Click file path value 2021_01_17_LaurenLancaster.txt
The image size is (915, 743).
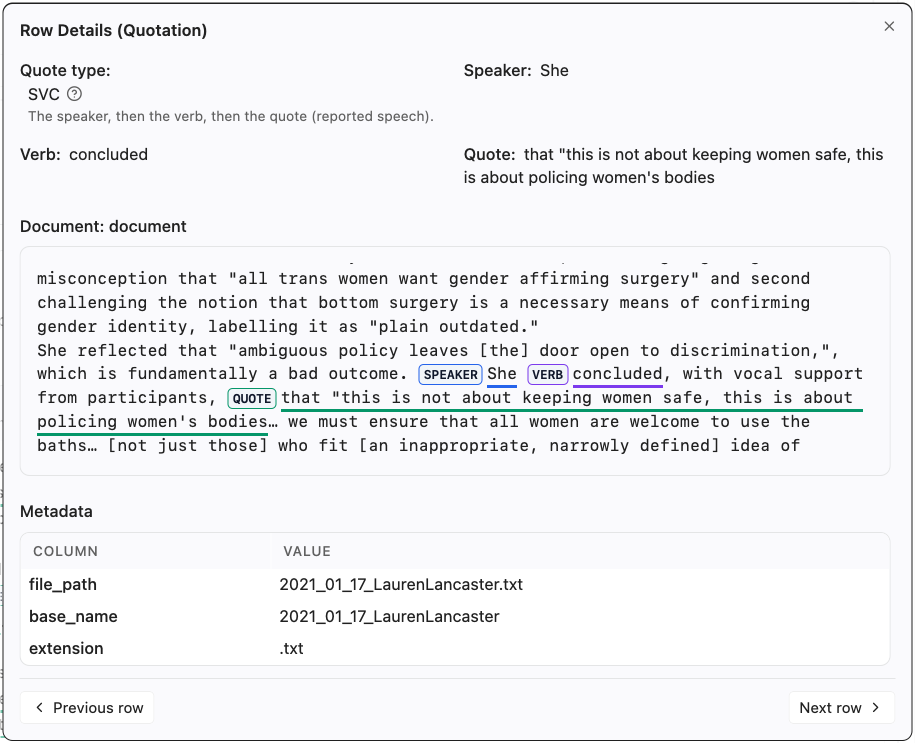tap(401, 584)
